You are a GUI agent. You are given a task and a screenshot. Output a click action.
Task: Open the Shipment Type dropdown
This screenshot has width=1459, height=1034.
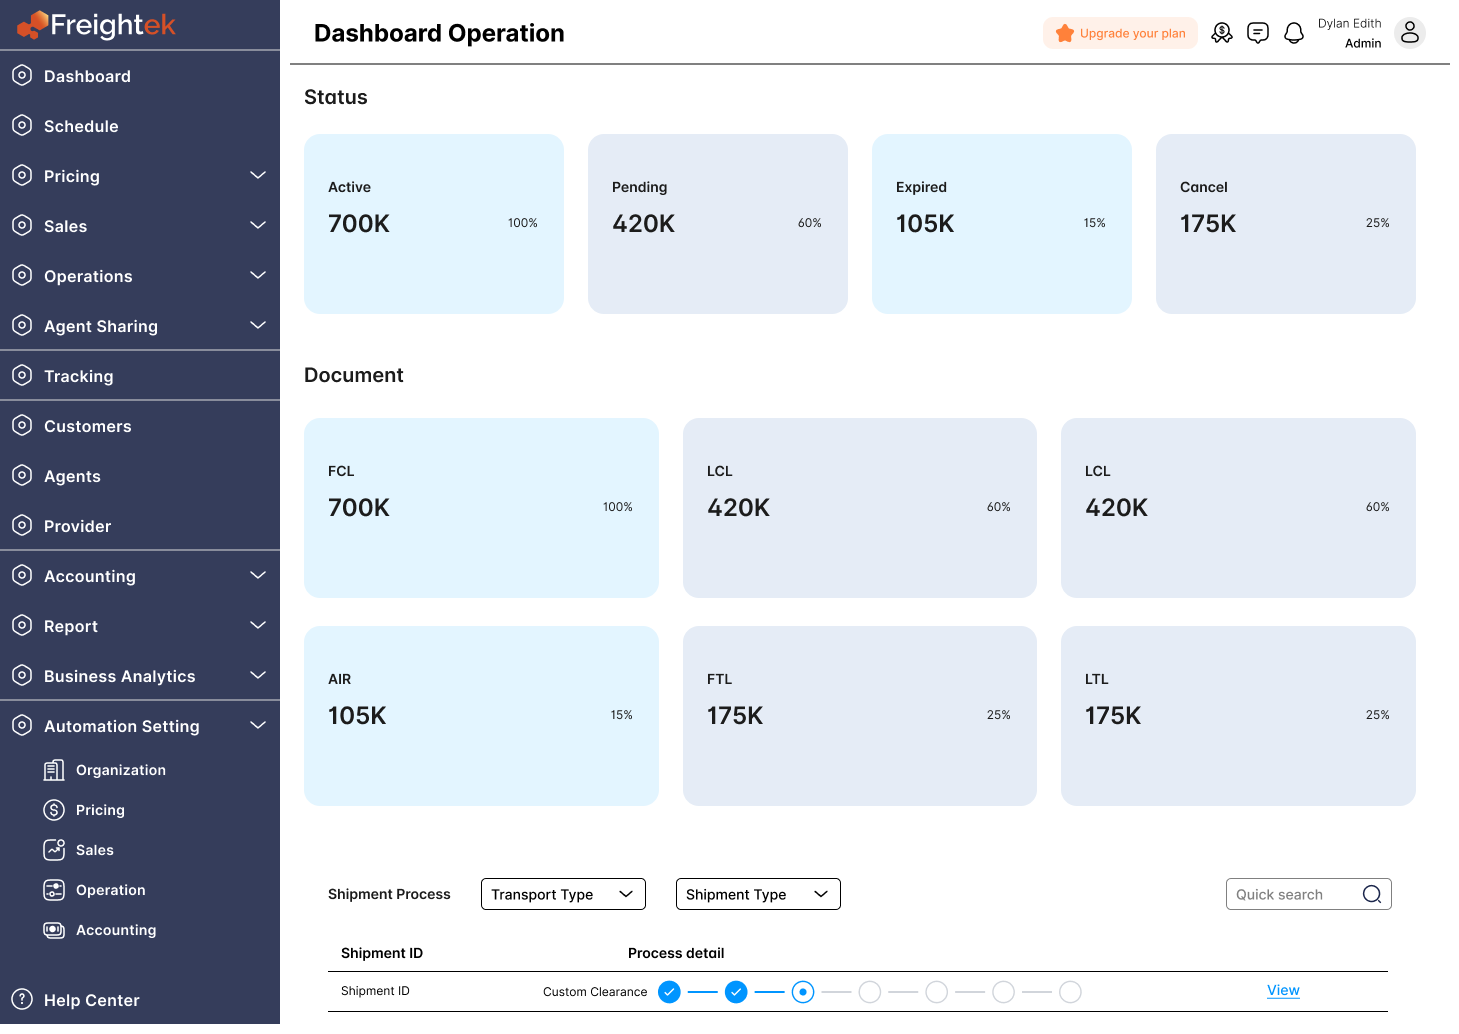pyautogui.click(x=757, y=894)
